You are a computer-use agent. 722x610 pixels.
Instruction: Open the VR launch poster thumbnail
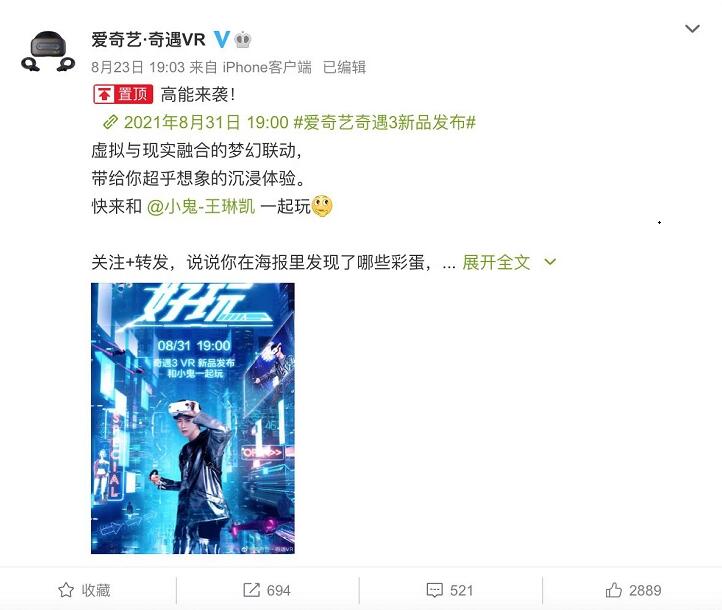(193, 418)
